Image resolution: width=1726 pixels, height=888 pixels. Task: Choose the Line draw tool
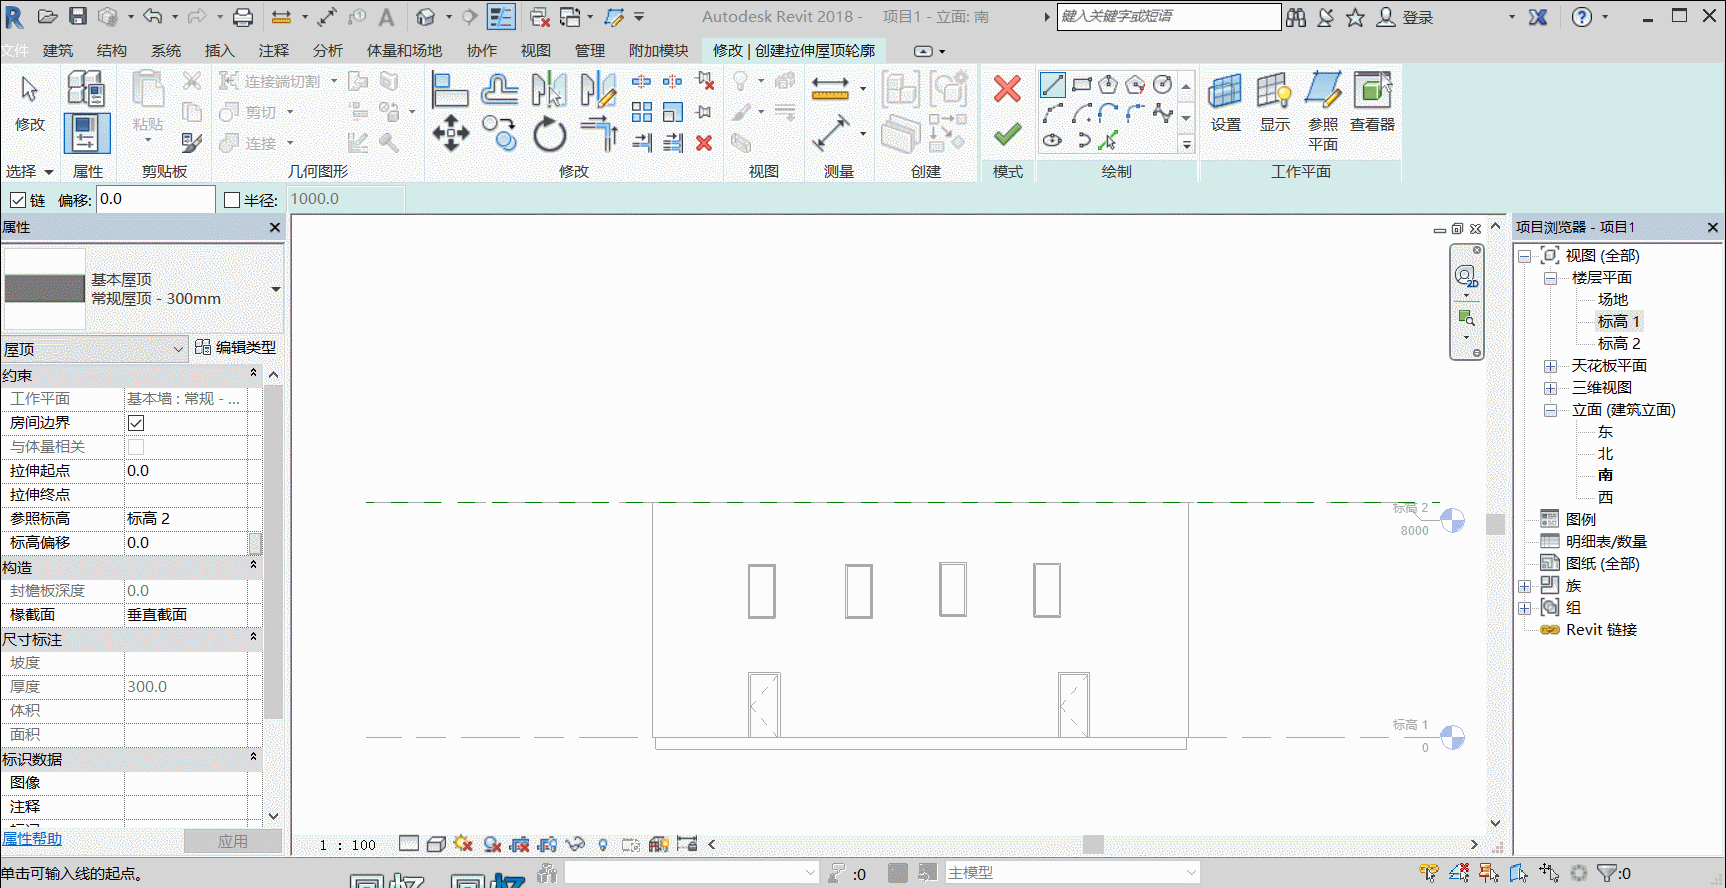click(x=1052, y=85)
